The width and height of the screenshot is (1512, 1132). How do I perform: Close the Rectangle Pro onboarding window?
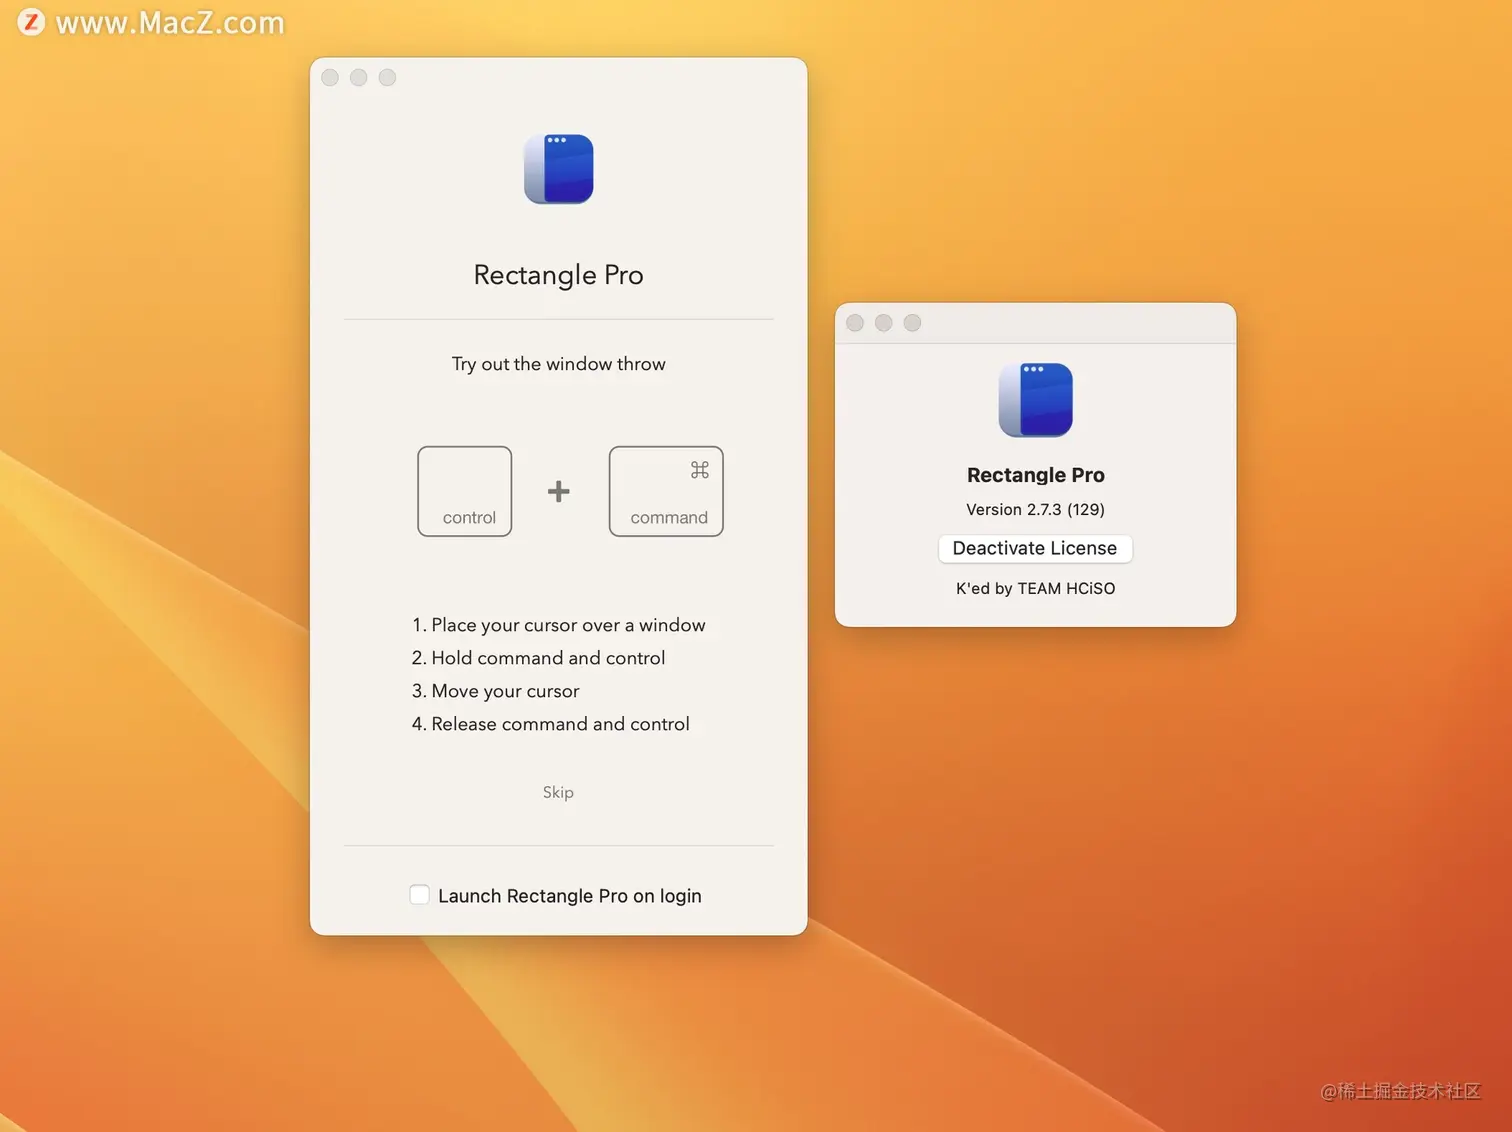coord(330,78)
